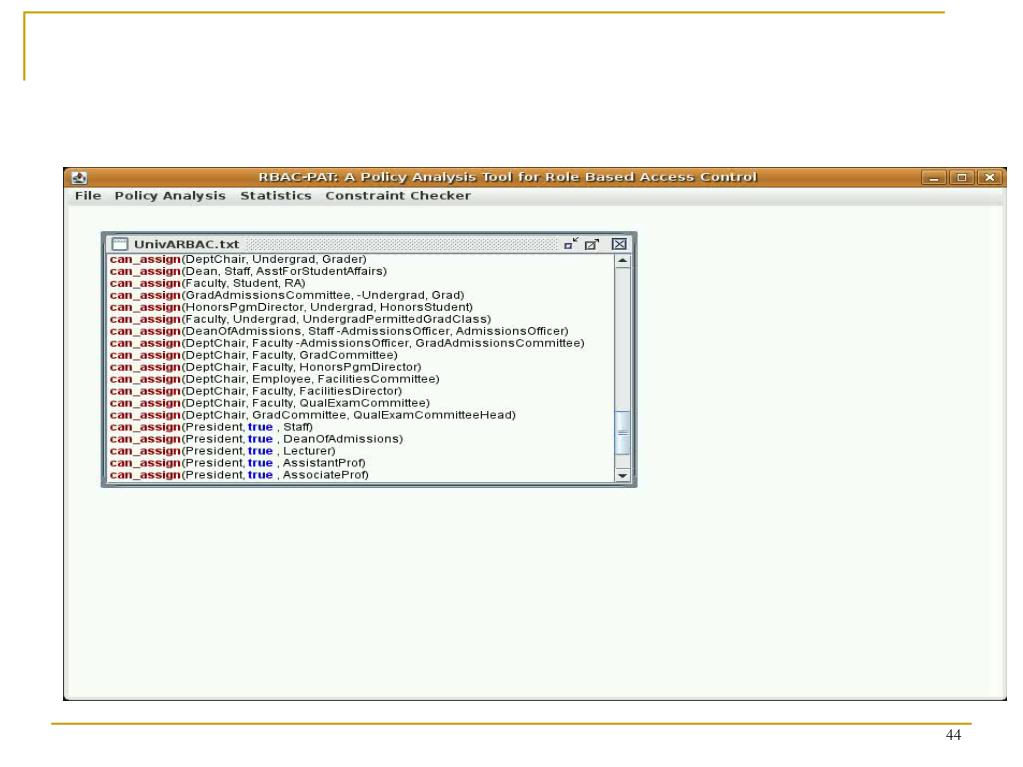Click the line can_assign(President, true, Lecturer)
The image size is (1023, 767).
tap(222, 451)
